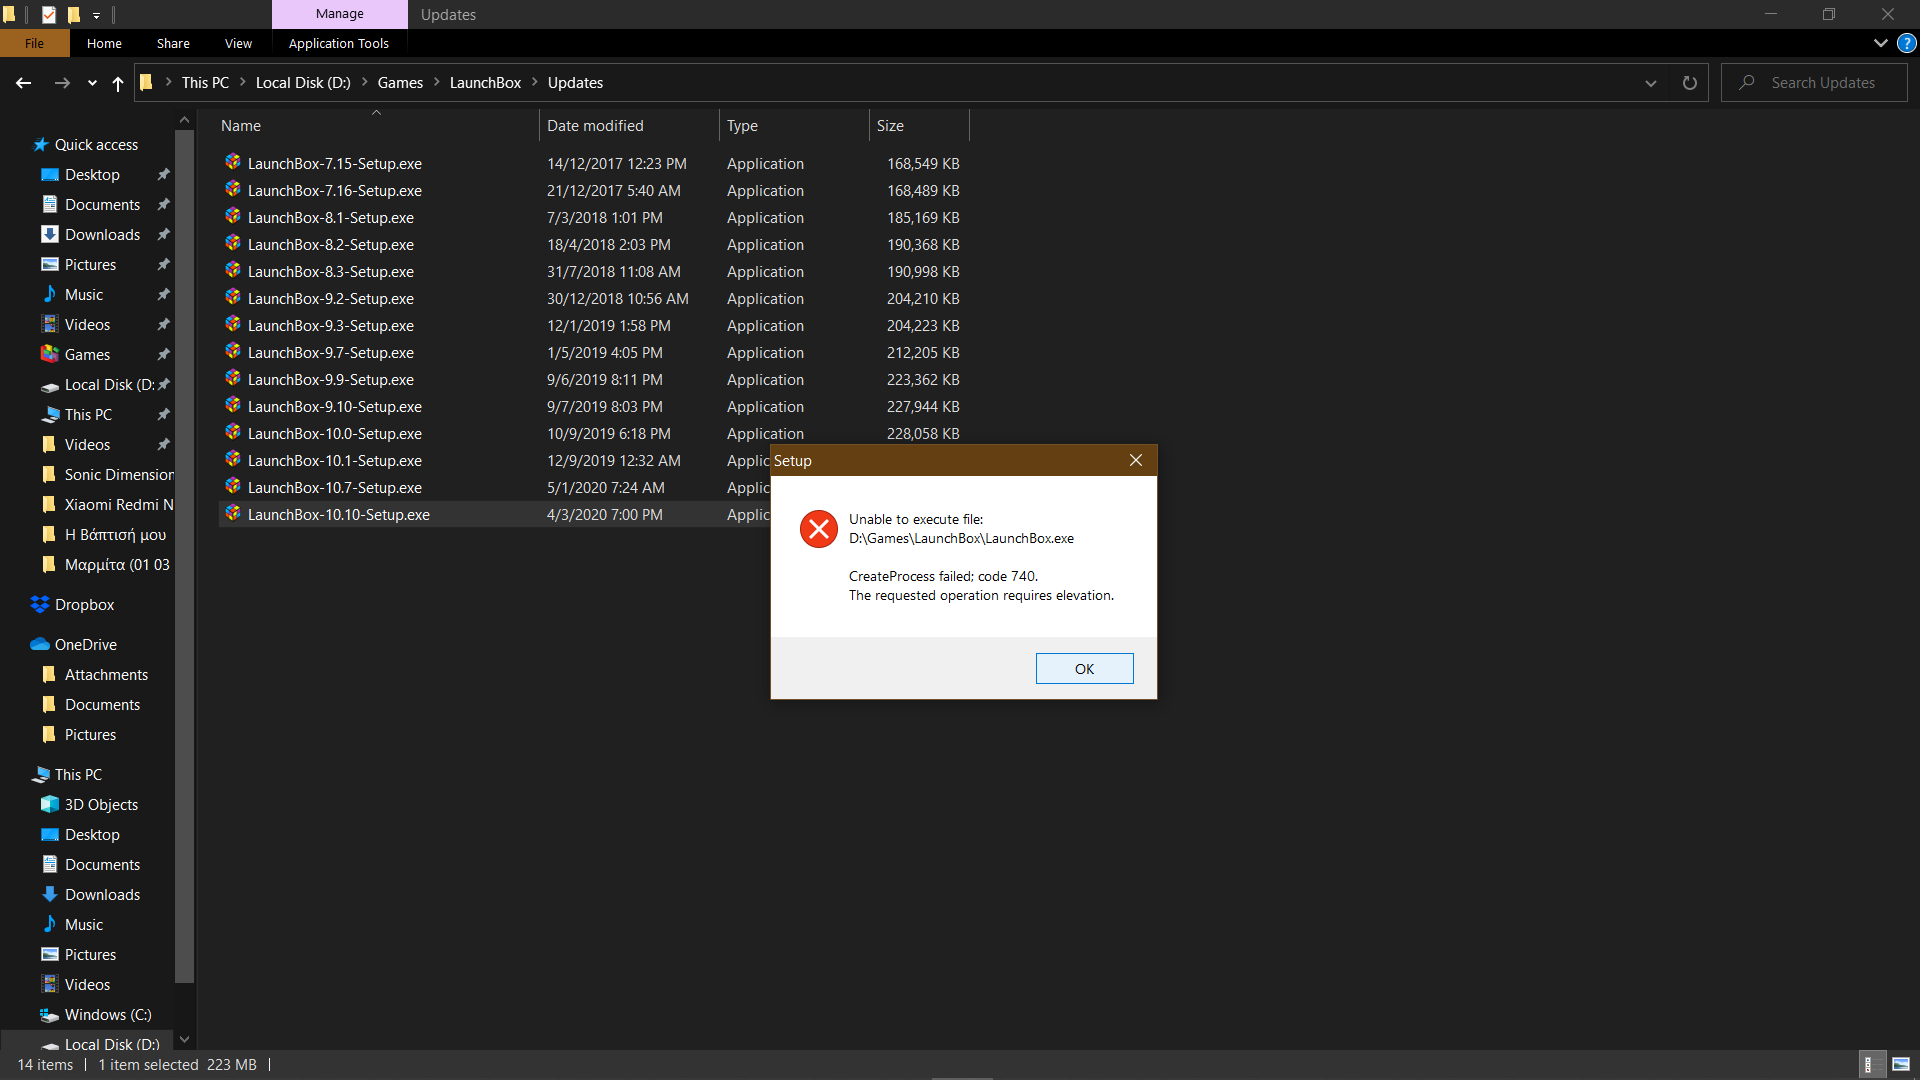Open Windows (C:) drive in sidebar
The image size is (1920, 1080).
point(108,1015)
